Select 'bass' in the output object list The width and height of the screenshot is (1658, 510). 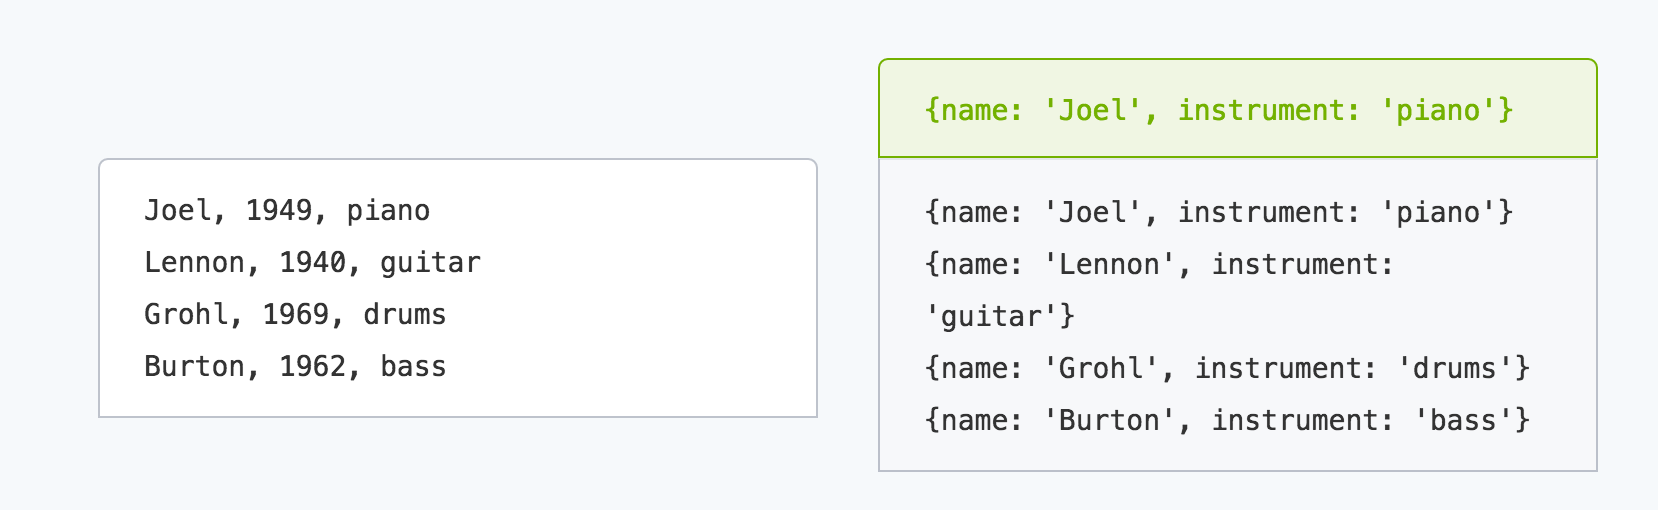[x=1464, y=420]
